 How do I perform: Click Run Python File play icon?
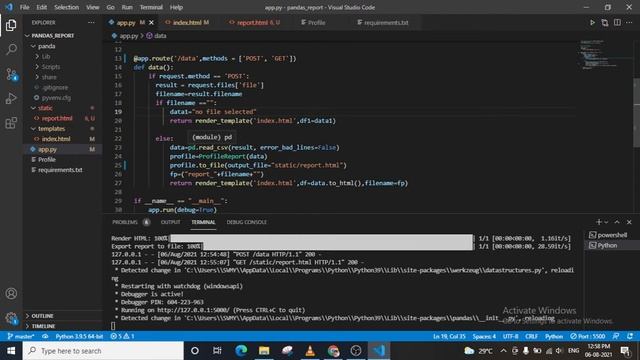(592, 23)
